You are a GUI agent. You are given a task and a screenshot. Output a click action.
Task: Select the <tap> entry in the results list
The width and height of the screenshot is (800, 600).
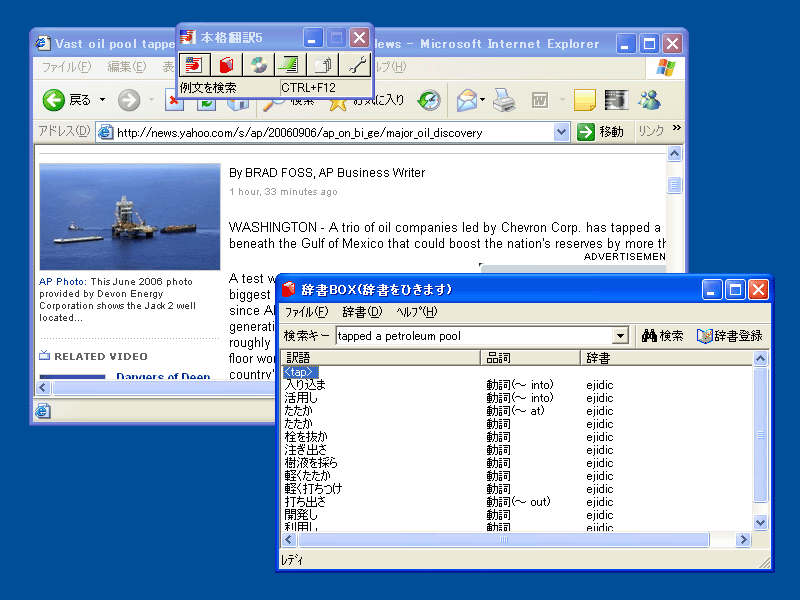300,372
